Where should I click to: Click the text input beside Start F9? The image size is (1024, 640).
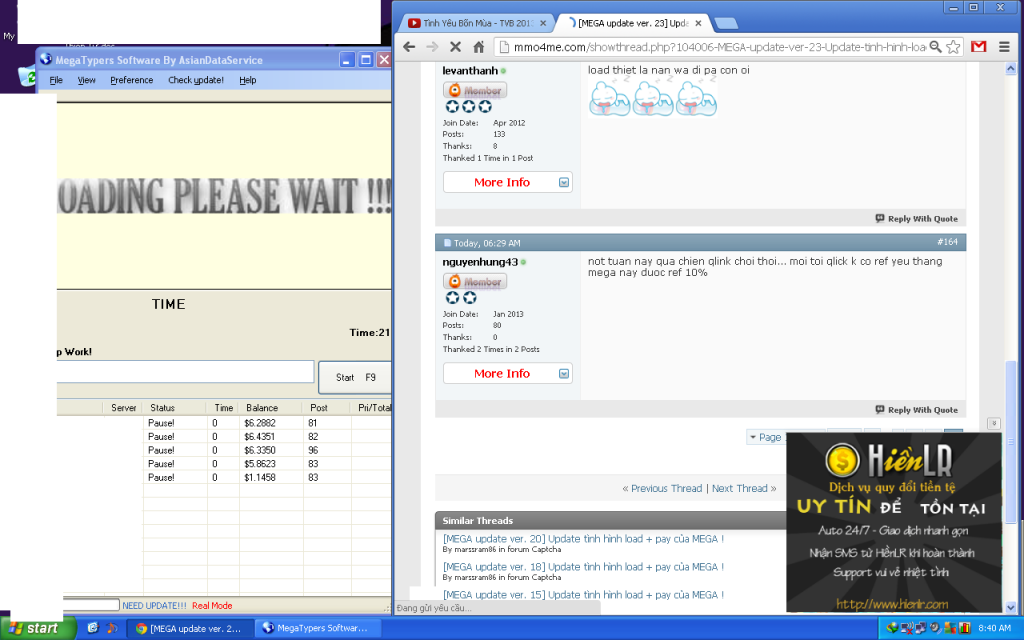pos(185,372)
